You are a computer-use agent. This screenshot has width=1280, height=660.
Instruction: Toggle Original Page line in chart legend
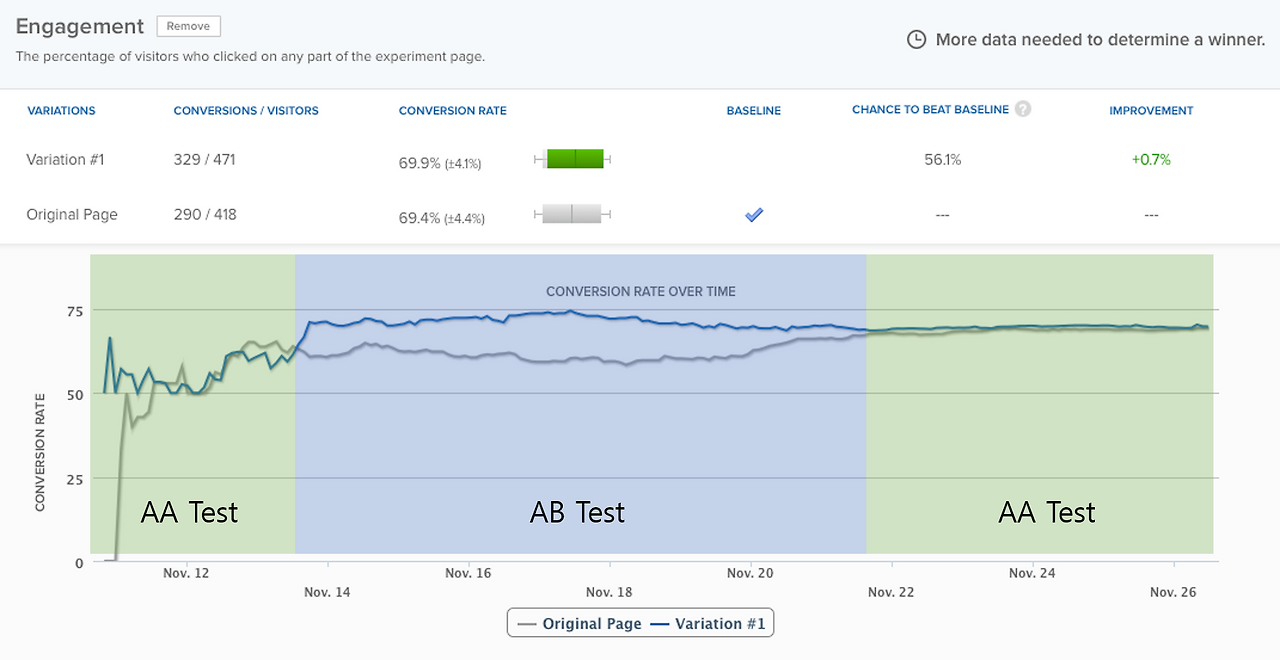(x=579, y=624)
